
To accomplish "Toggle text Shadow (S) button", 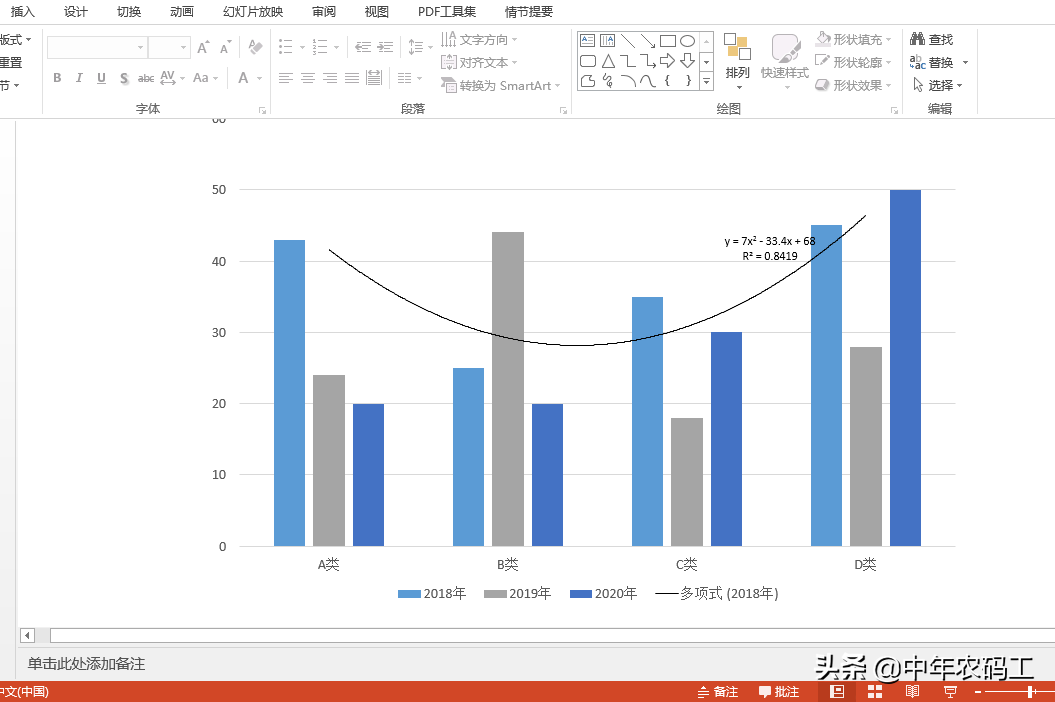I will (x=124, y=78).
